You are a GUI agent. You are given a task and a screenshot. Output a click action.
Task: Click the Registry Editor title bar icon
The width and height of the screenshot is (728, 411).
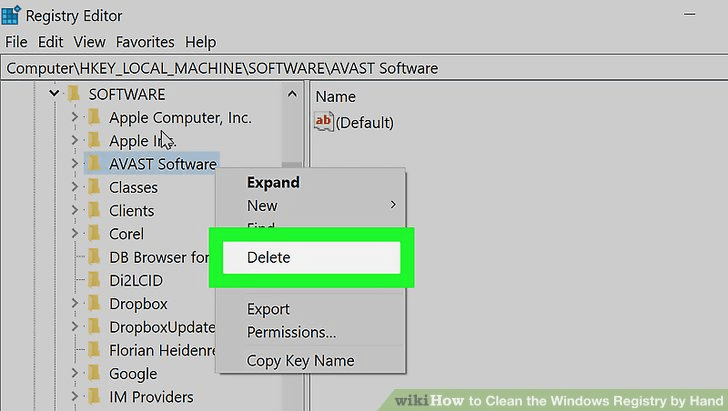coord(10,15)
